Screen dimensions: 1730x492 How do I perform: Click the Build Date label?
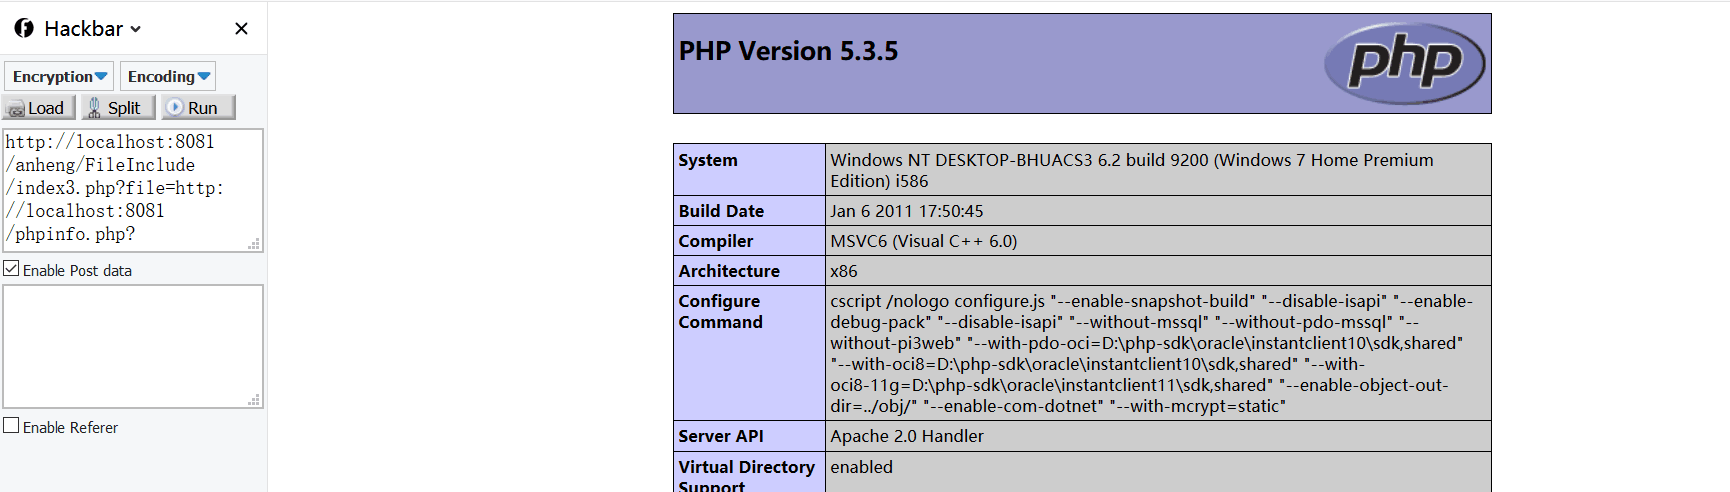[x=721, y=211]
